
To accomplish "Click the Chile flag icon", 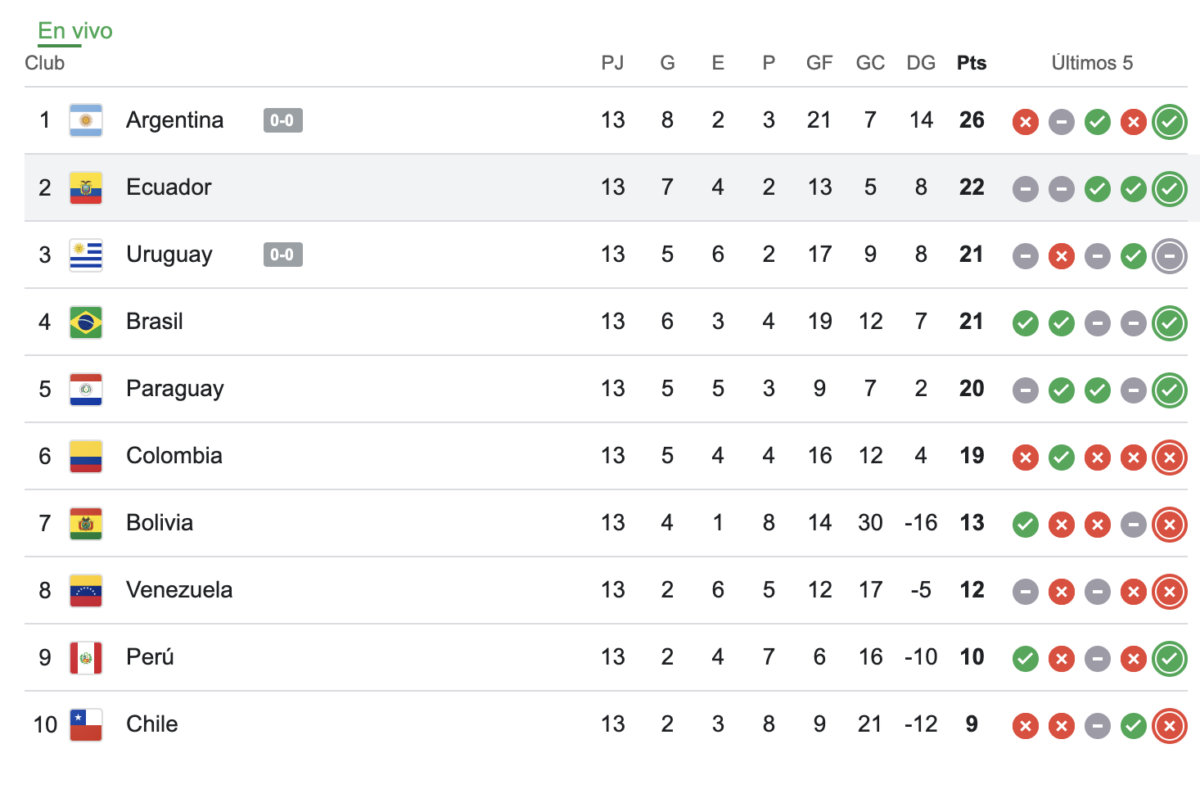I will [86, 724].
